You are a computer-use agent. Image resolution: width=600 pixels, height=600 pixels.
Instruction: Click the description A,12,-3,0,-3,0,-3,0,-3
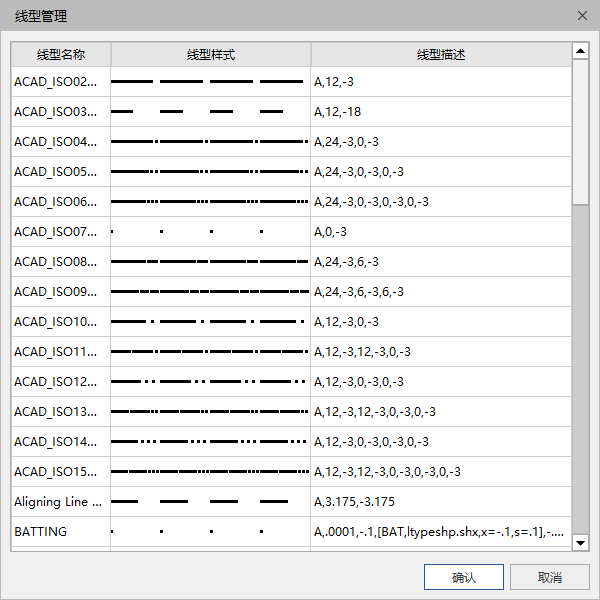tap(371, 442)
